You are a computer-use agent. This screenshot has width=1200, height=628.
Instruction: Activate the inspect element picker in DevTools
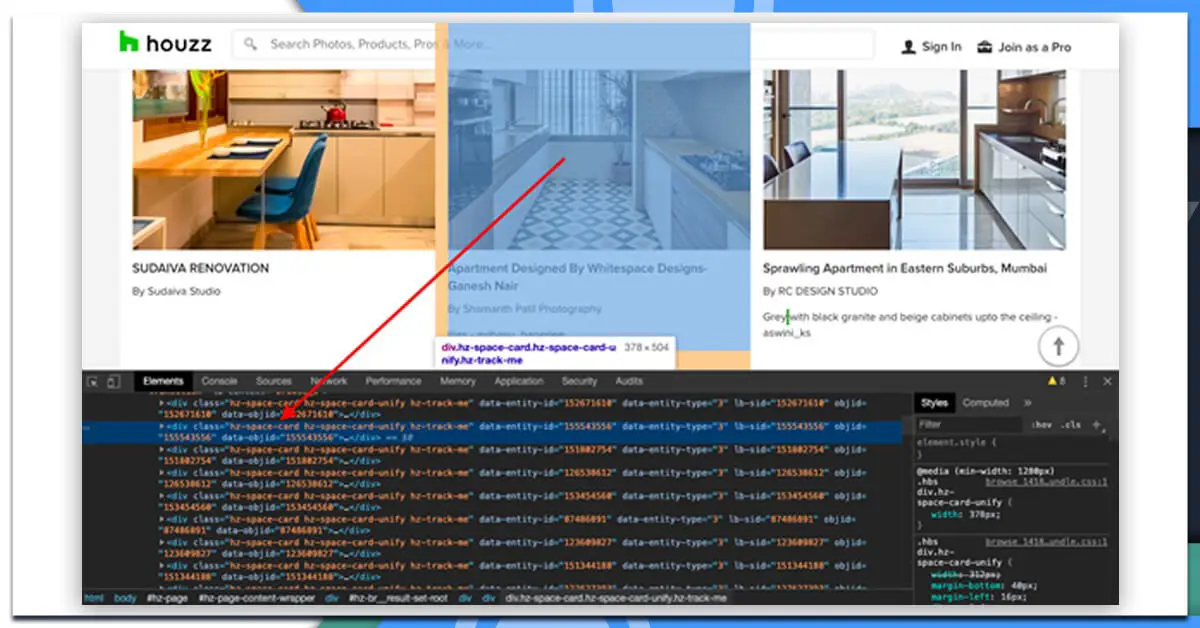[92, 381]
